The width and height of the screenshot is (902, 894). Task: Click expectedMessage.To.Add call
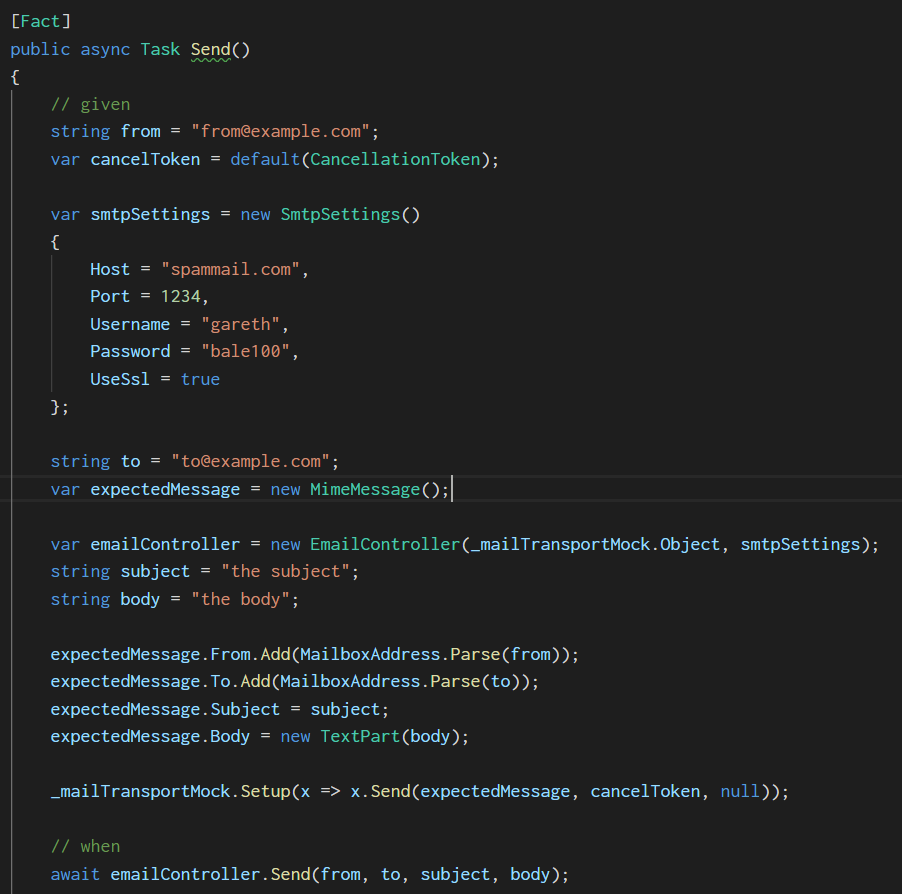(x=294, y=681)
